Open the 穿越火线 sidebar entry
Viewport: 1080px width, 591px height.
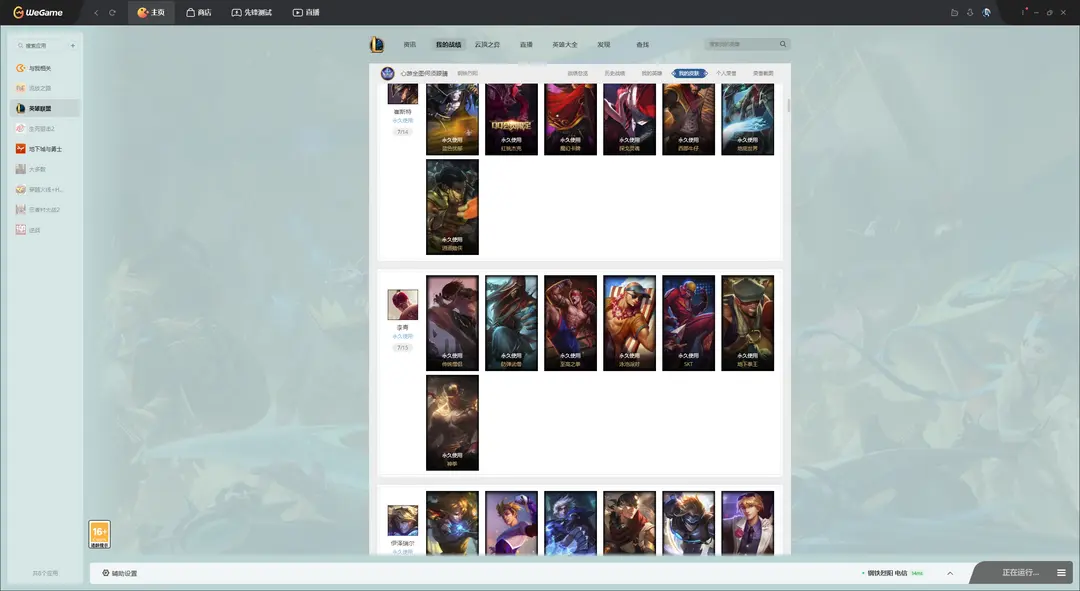(x=45, y=189)
